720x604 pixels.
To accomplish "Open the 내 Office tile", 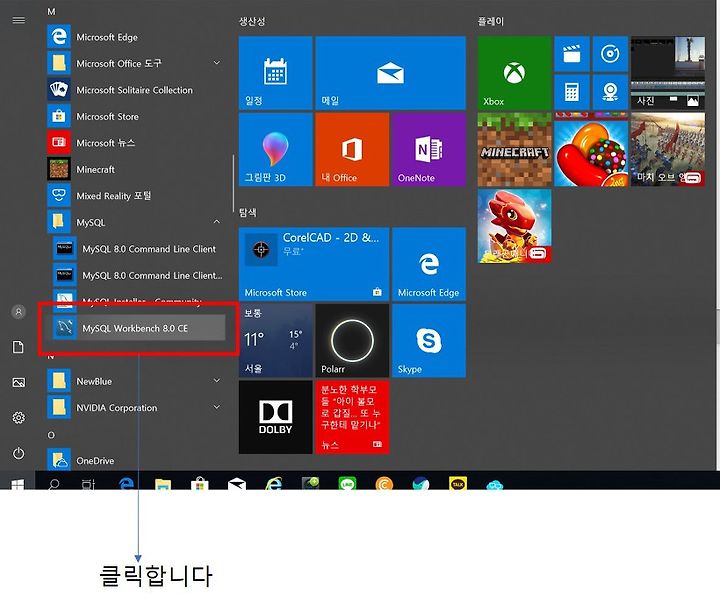I will 352,149.
